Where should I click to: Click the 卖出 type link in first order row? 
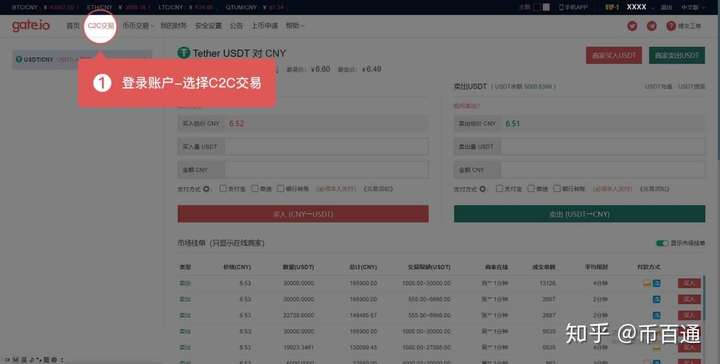click(x=185, y=283)
